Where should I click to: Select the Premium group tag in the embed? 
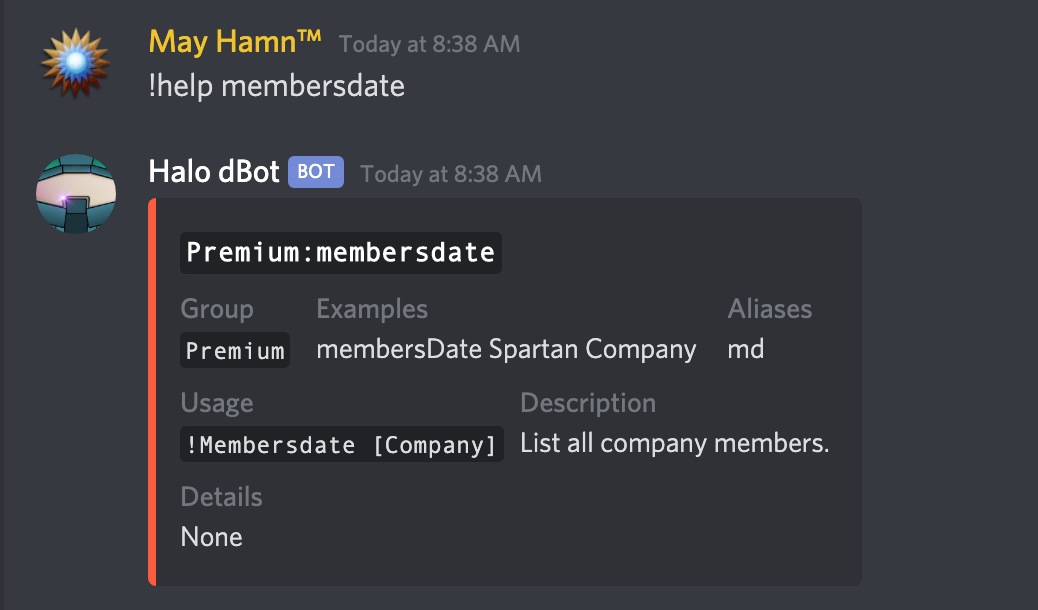click(234, 349)
